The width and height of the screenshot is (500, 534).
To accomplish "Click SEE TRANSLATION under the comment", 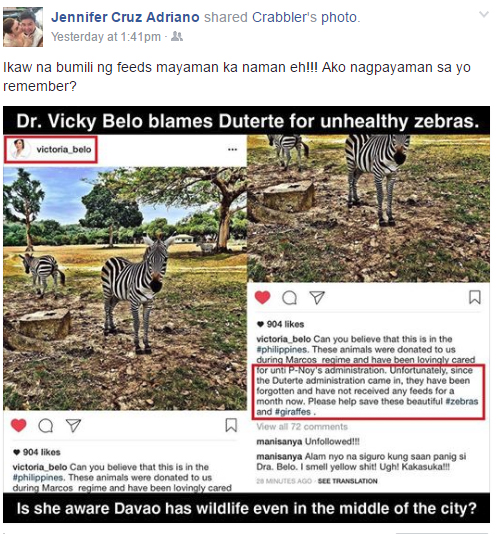I will pyautogui.click(x=347, y=481).
